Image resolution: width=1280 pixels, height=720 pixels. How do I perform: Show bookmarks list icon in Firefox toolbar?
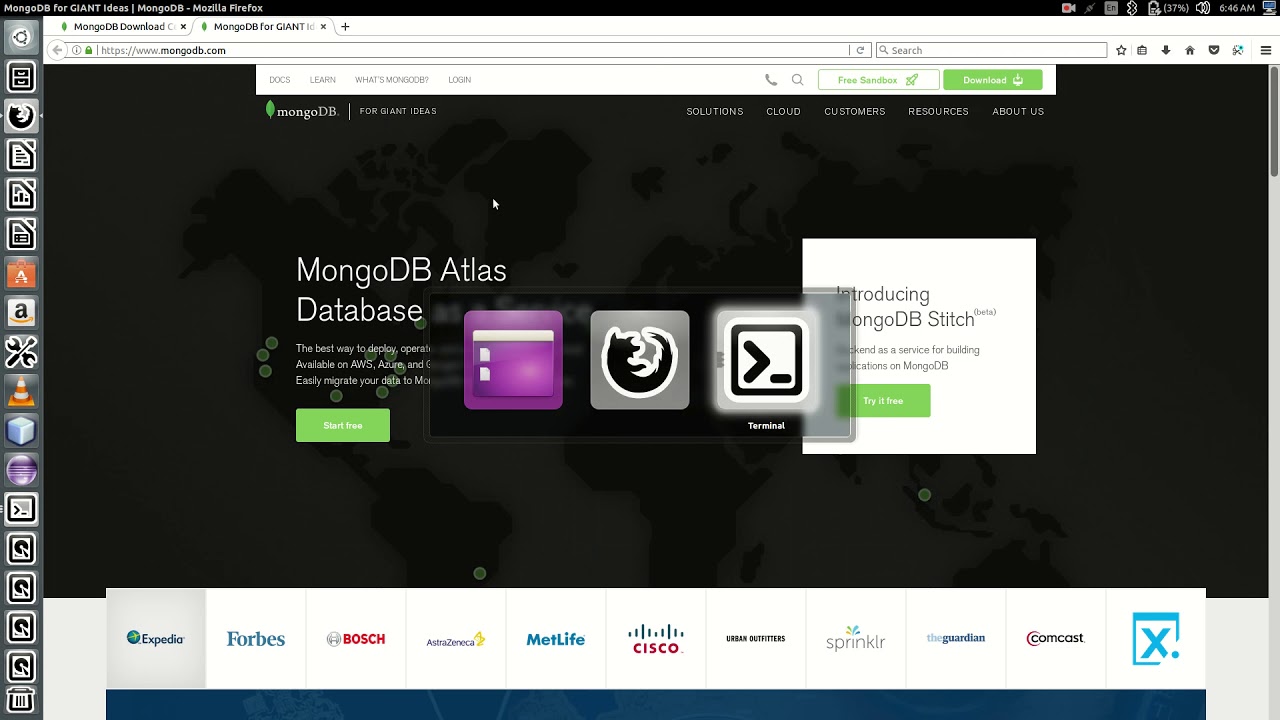pyautogui.click(x=1142, y=50)
